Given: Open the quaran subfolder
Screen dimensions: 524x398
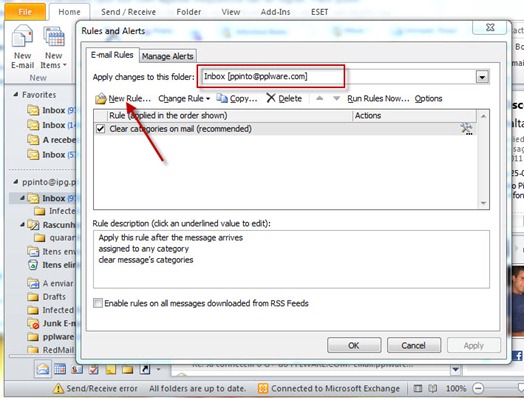Looking at the screenshot, I should pyautogui.click(x=55, y=238).
